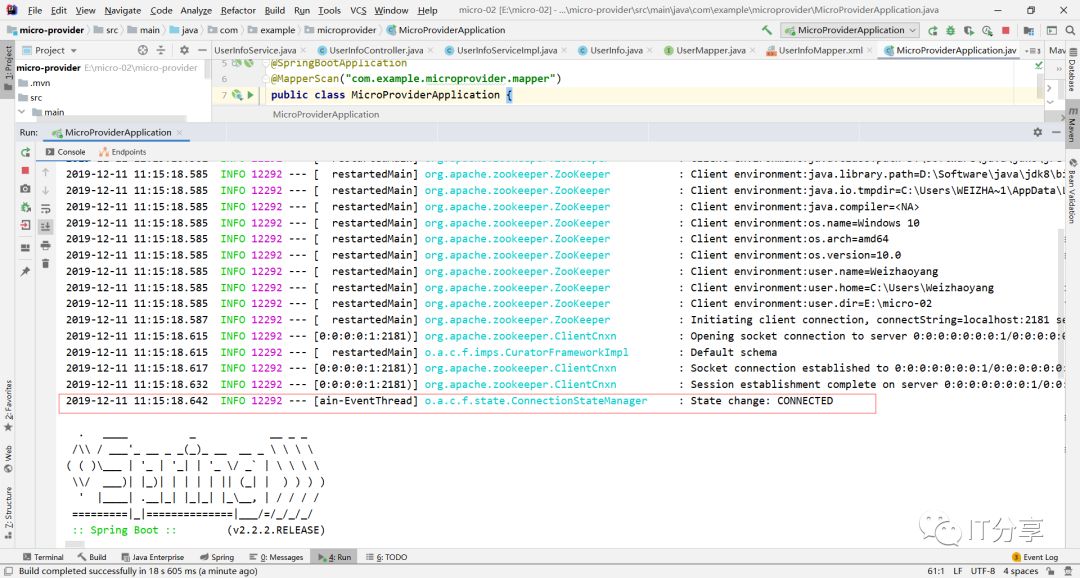Toggle the pin tab button in Run panel

click(x=25, y=271)
